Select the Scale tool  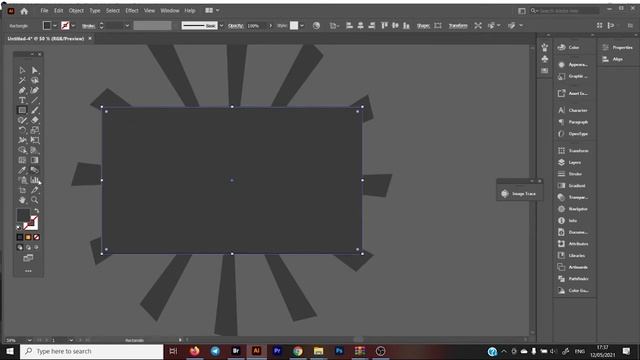pyautogui.click(x=35, y=130)
